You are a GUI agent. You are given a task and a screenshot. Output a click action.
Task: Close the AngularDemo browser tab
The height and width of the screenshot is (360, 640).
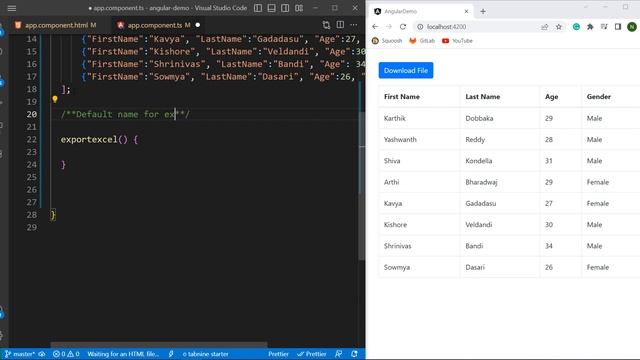(466, 11)
